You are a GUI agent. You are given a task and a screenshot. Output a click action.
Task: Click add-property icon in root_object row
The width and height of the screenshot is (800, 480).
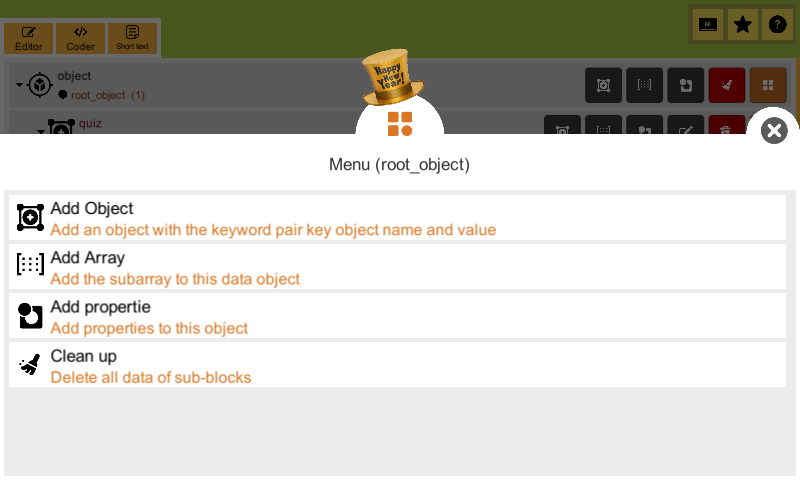pyautogui.click(x=686, y=85)
